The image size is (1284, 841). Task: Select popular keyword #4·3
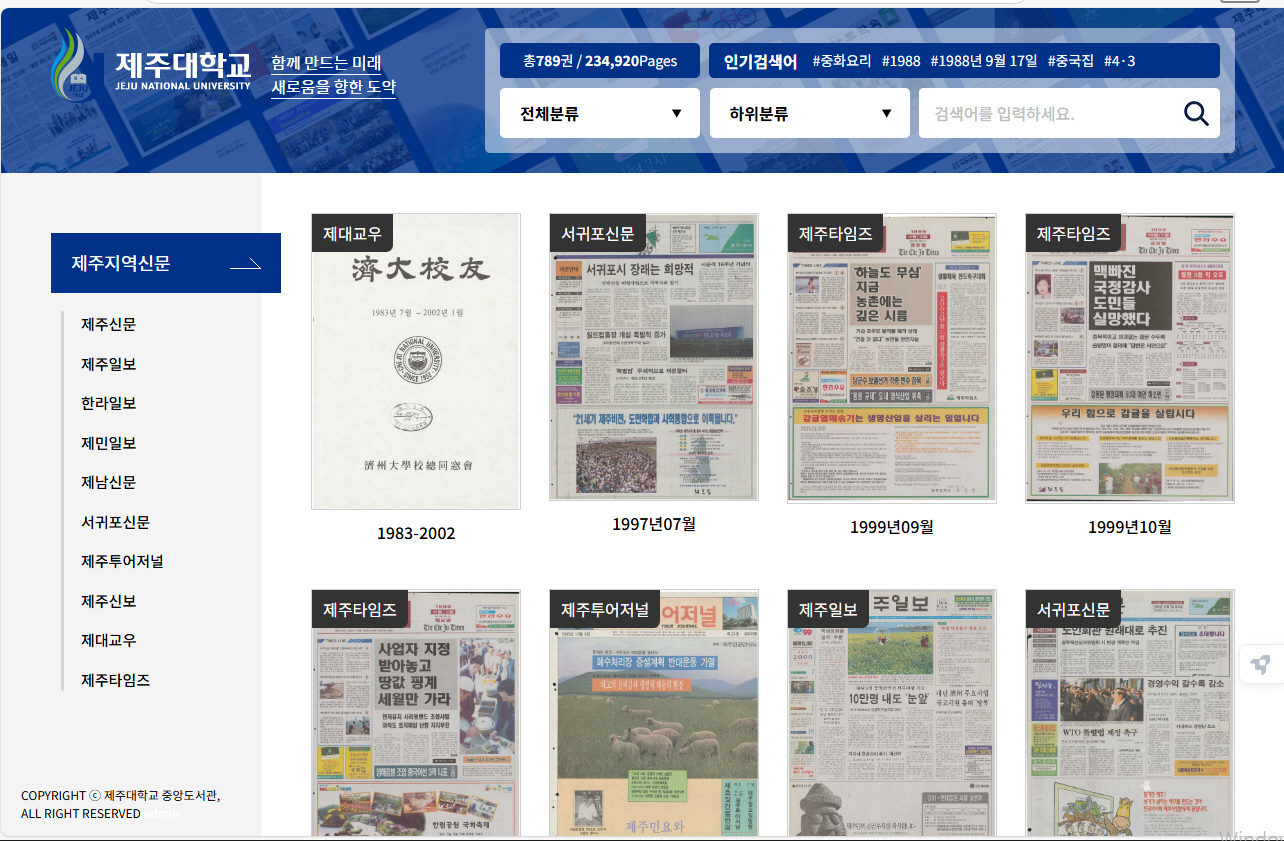(x=1120, y=61)
